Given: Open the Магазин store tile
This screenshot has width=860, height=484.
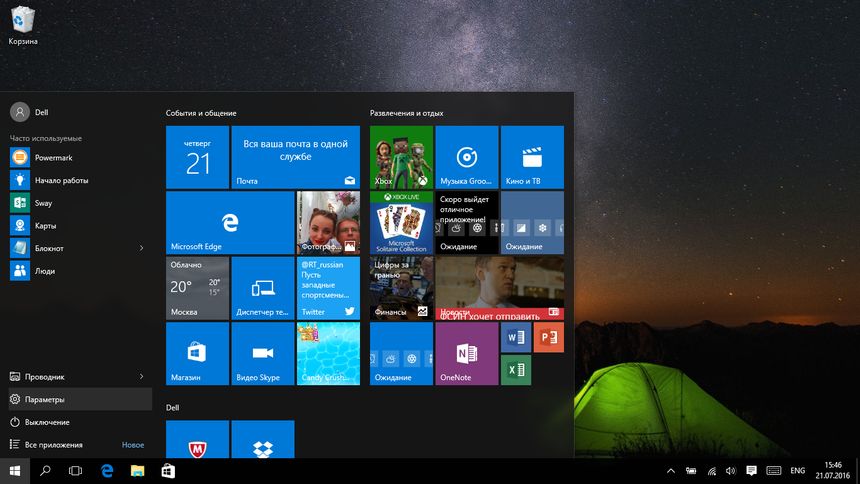Looking at the screenshot, I should point(197,353).
